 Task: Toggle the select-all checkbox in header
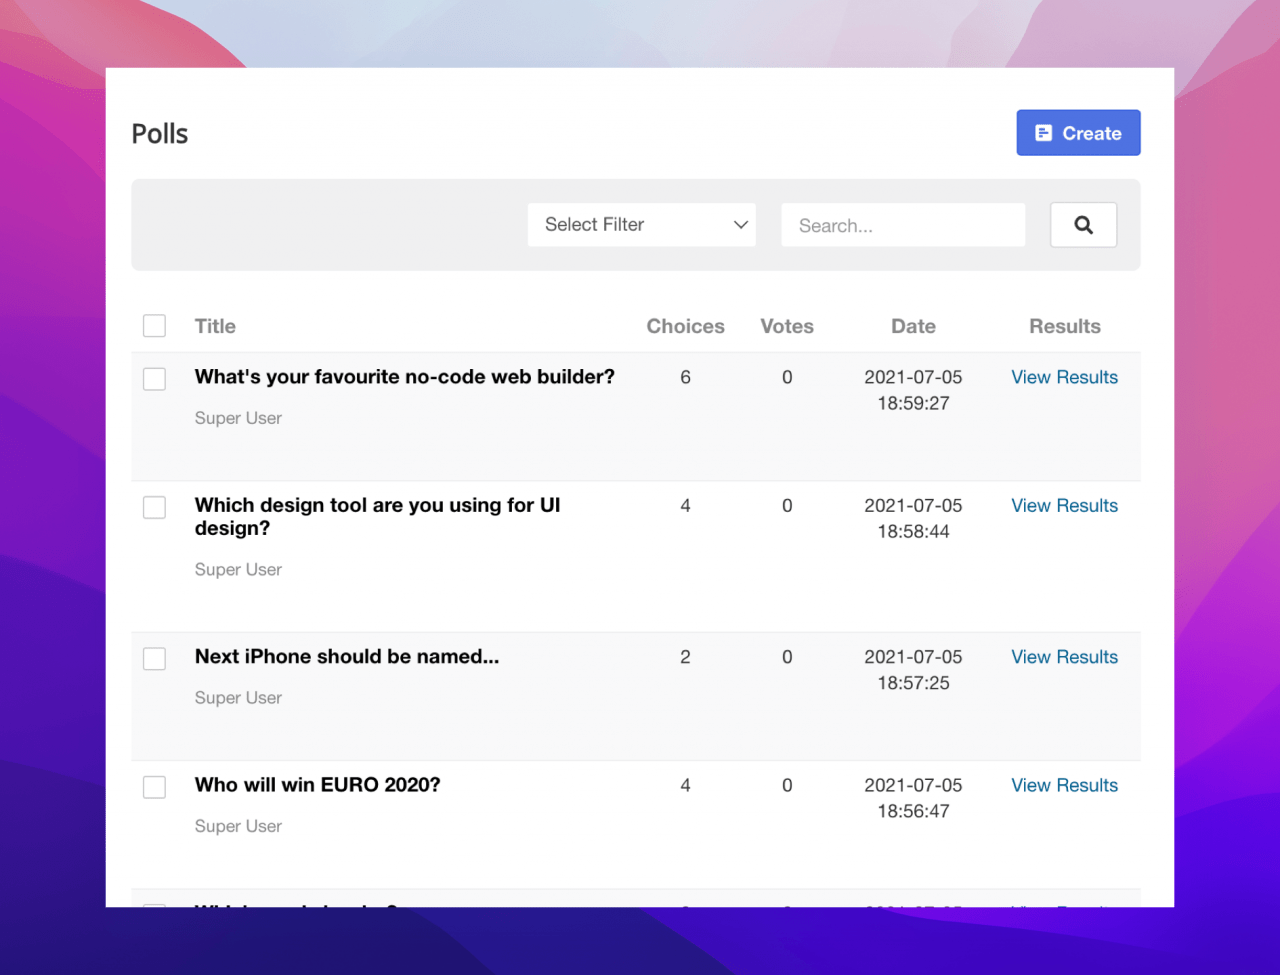pos(154,326)
